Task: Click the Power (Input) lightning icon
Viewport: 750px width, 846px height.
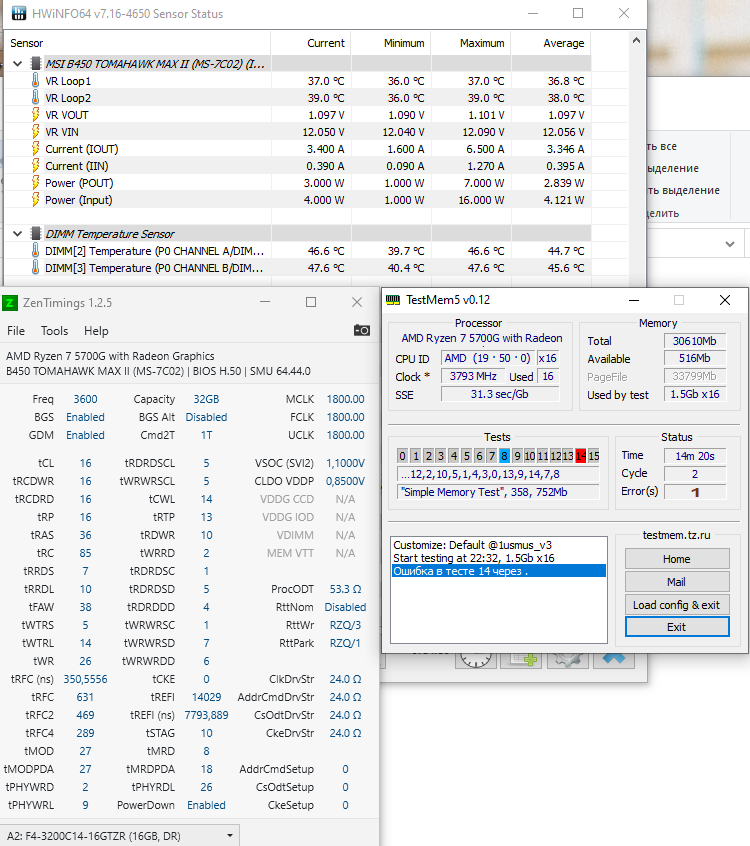Action: [36, 200]
